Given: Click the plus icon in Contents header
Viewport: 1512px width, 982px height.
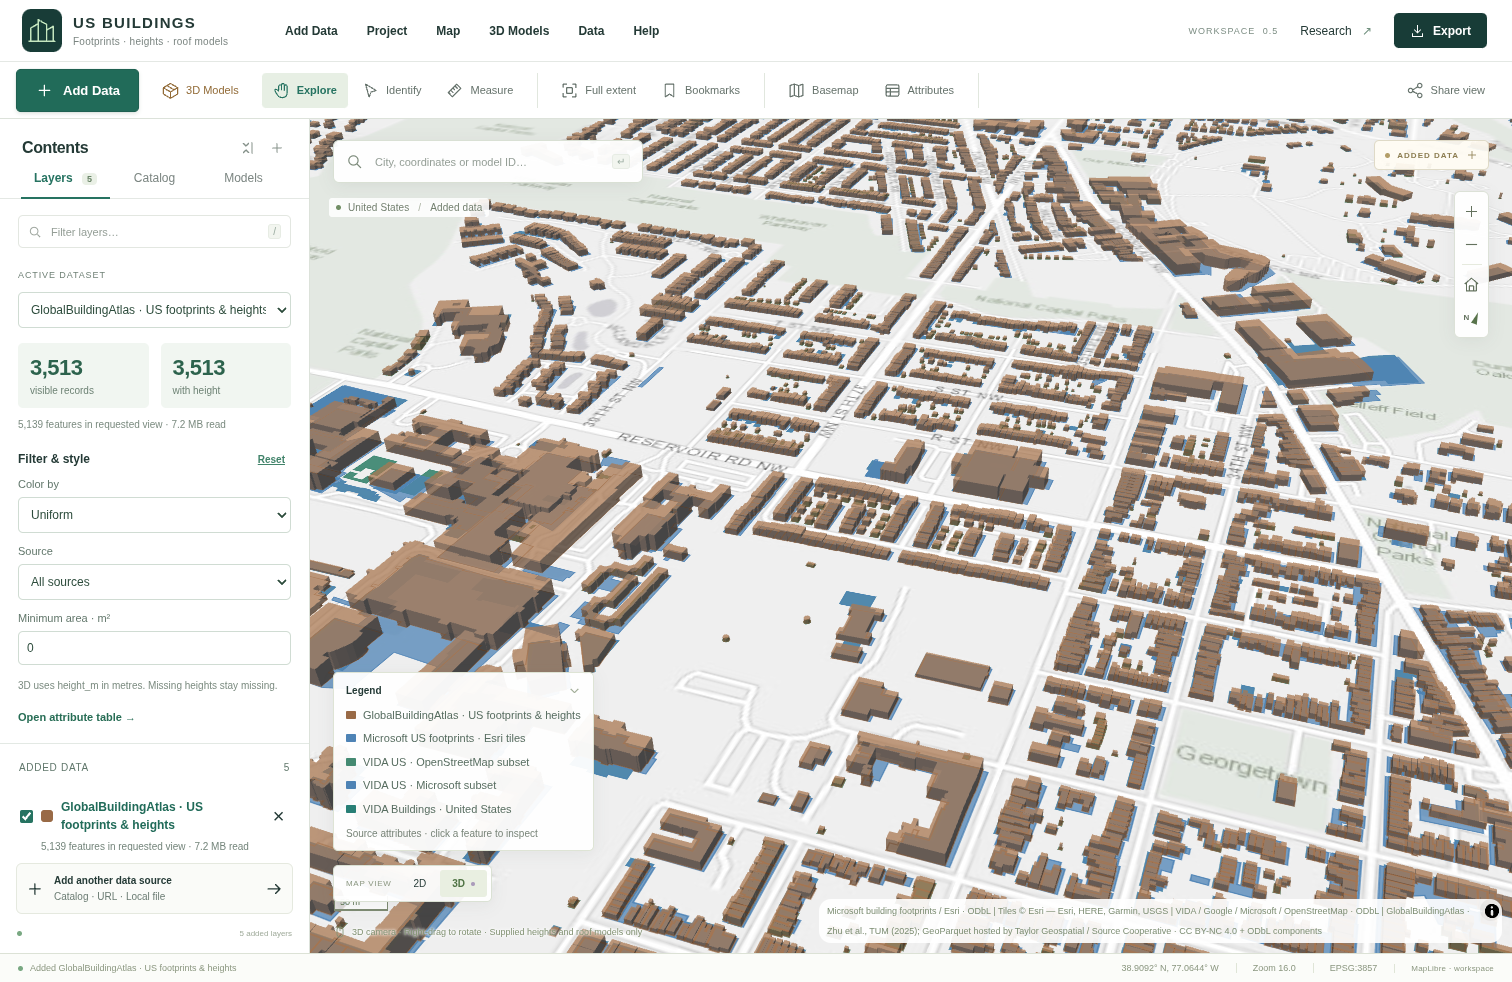Looking at the screenshot, I should click(x=277, y=148).
